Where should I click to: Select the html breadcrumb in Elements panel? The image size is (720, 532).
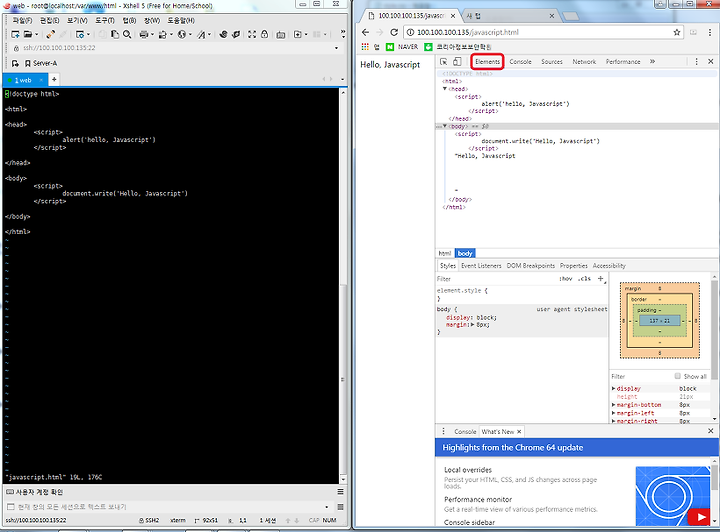[444, 253]
